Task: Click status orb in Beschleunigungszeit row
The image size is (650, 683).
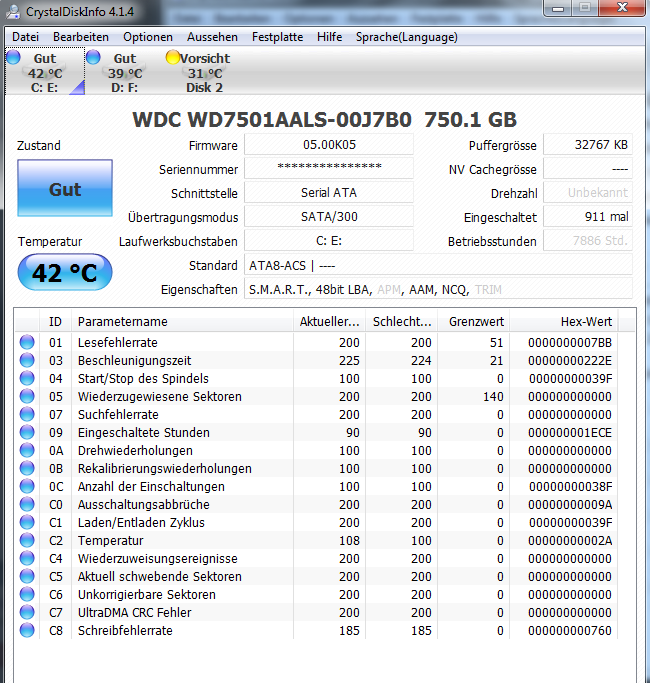Action: tap(27, 360)
